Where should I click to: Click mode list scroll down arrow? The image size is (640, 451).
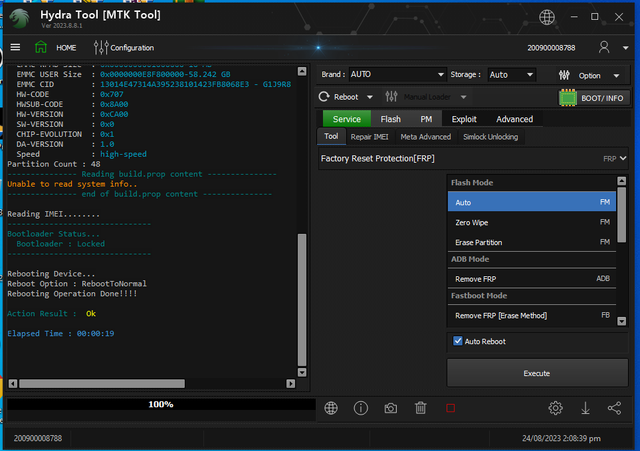[x=622, y=321]
